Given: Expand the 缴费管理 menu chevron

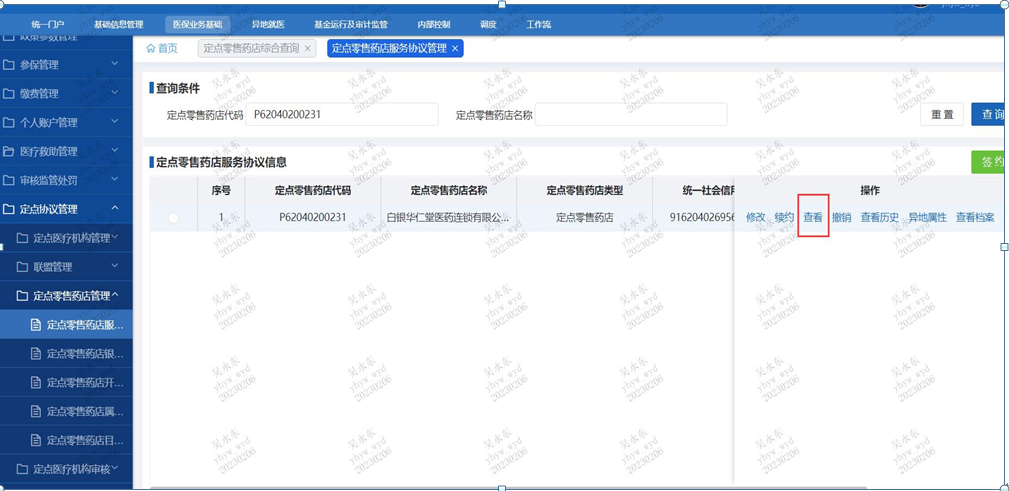Looking at the screenshot, I should 115,93.
